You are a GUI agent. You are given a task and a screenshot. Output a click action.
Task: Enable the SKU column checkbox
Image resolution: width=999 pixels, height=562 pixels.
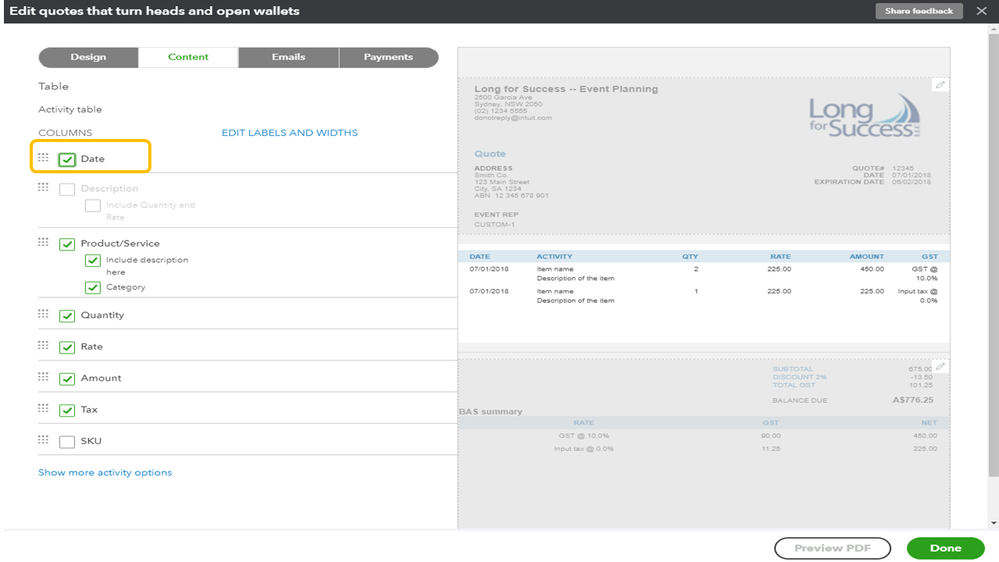67,442
